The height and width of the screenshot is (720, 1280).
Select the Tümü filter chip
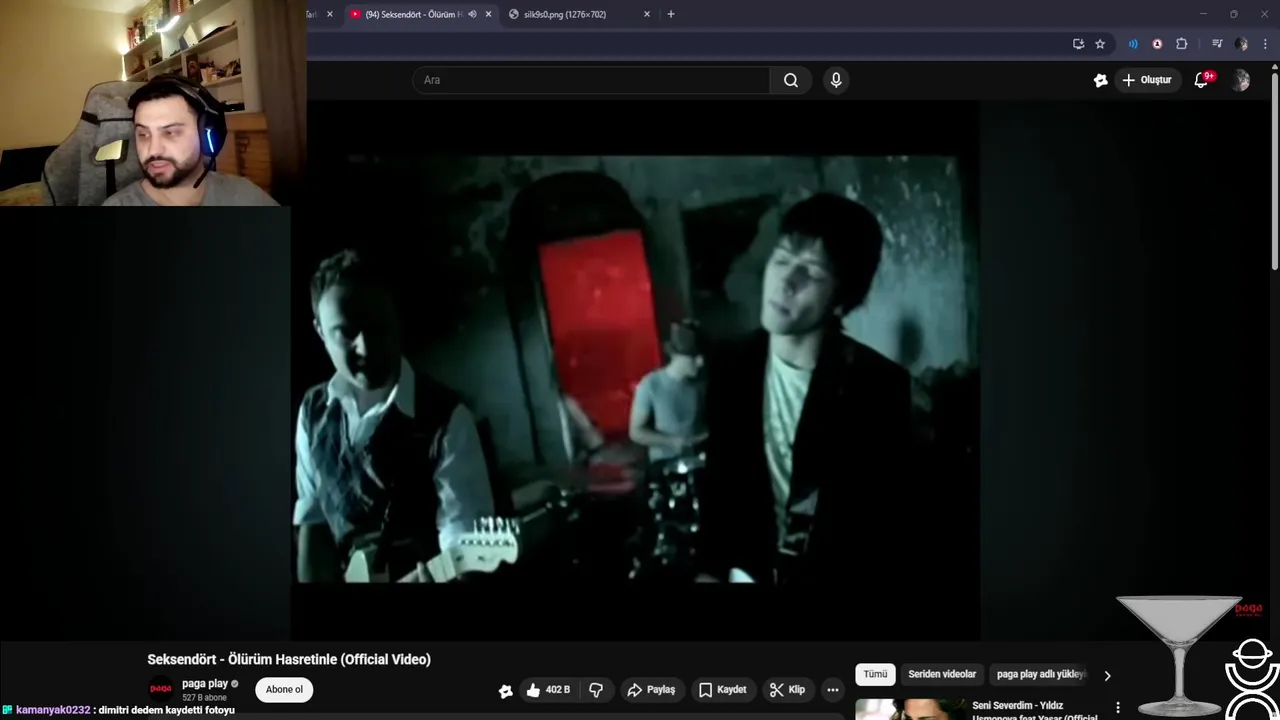875,674
